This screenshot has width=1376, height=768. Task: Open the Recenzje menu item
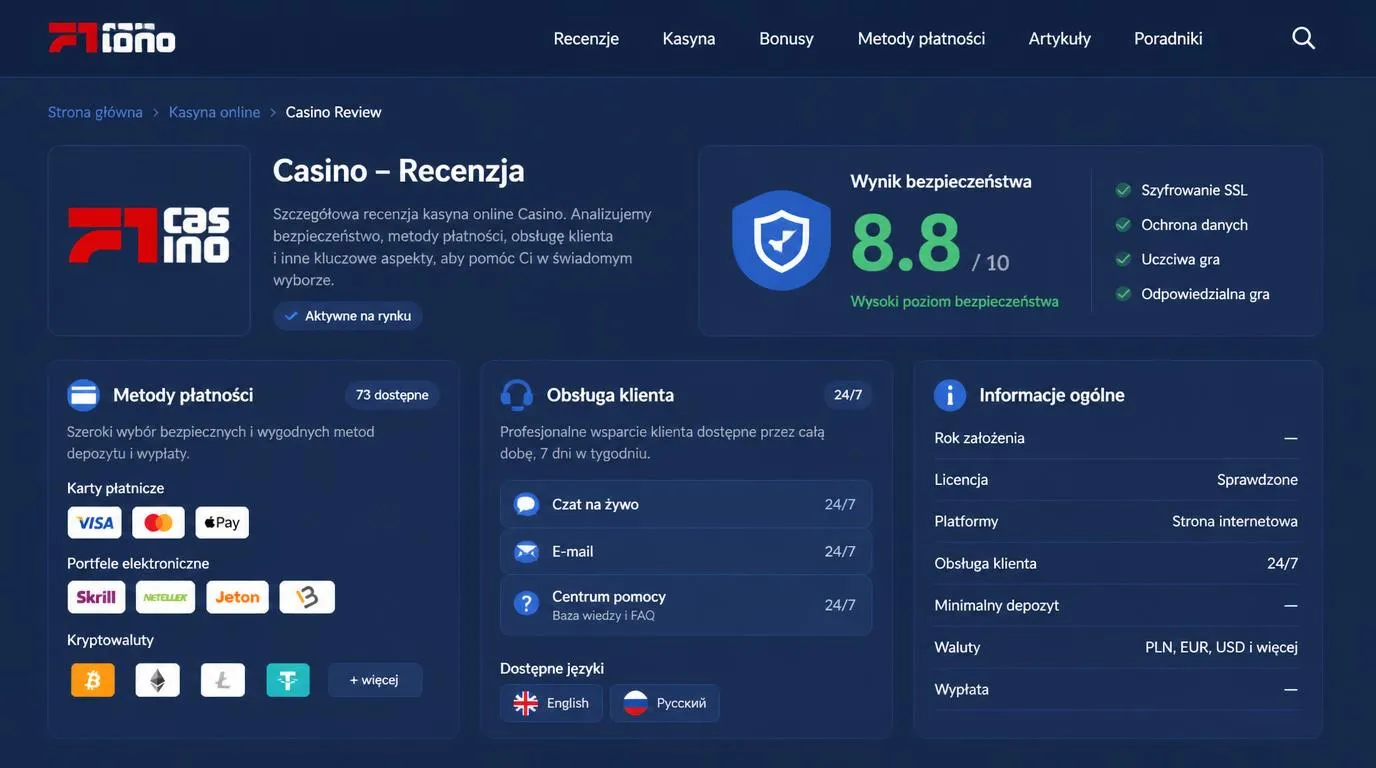coord(586,39)
